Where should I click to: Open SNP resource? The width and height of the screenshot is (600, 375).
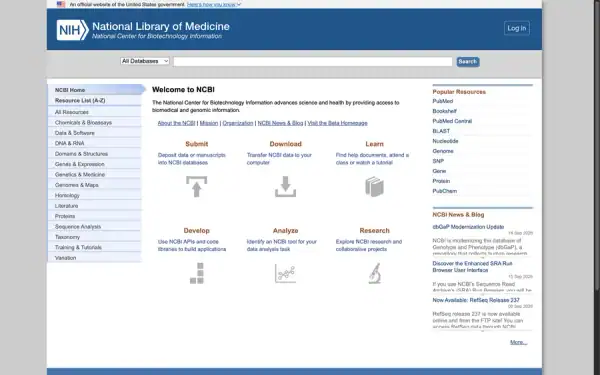[438, 161]
